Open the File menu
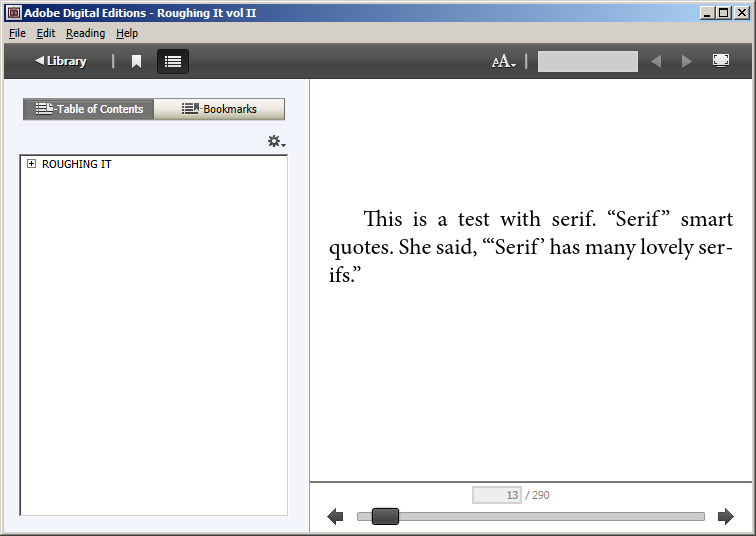756x536 pixels. coord(17,33)
